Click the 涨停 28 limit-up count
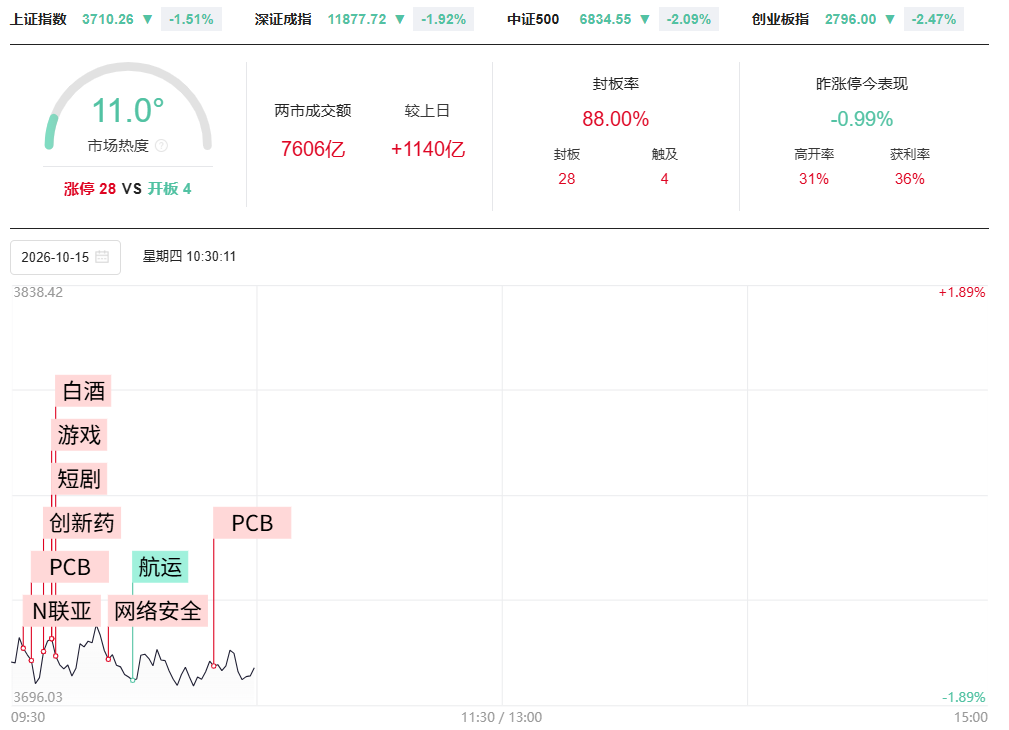Image resolution: width=1009 pixels, height=730 pixels. 89,189
